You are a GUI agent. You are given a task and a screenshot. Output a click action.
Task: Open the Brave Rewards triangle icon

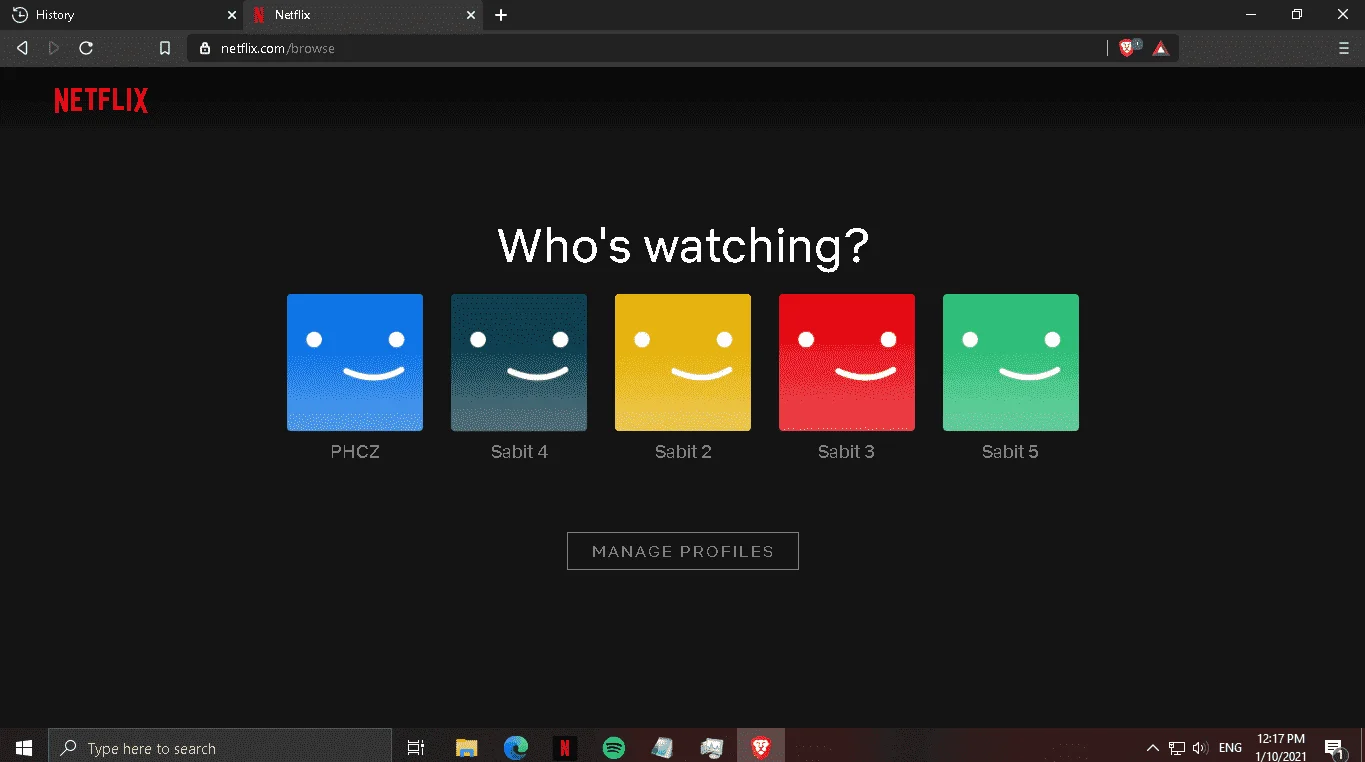tap(1160, 48)
